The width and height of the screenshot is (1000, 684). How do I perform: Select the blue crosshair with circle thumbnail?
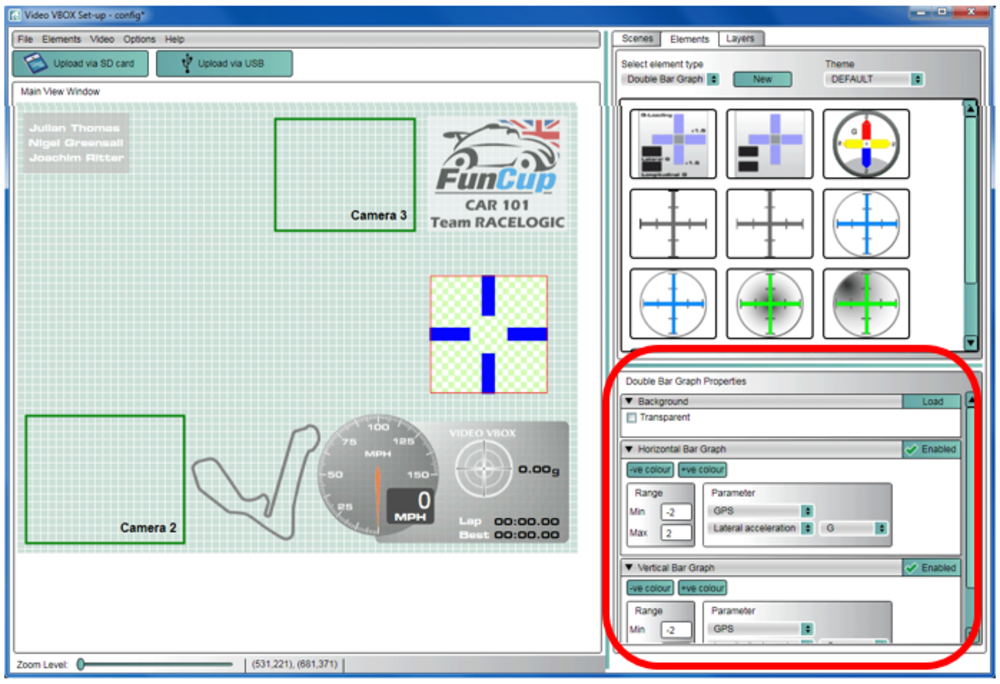[866, 223]
